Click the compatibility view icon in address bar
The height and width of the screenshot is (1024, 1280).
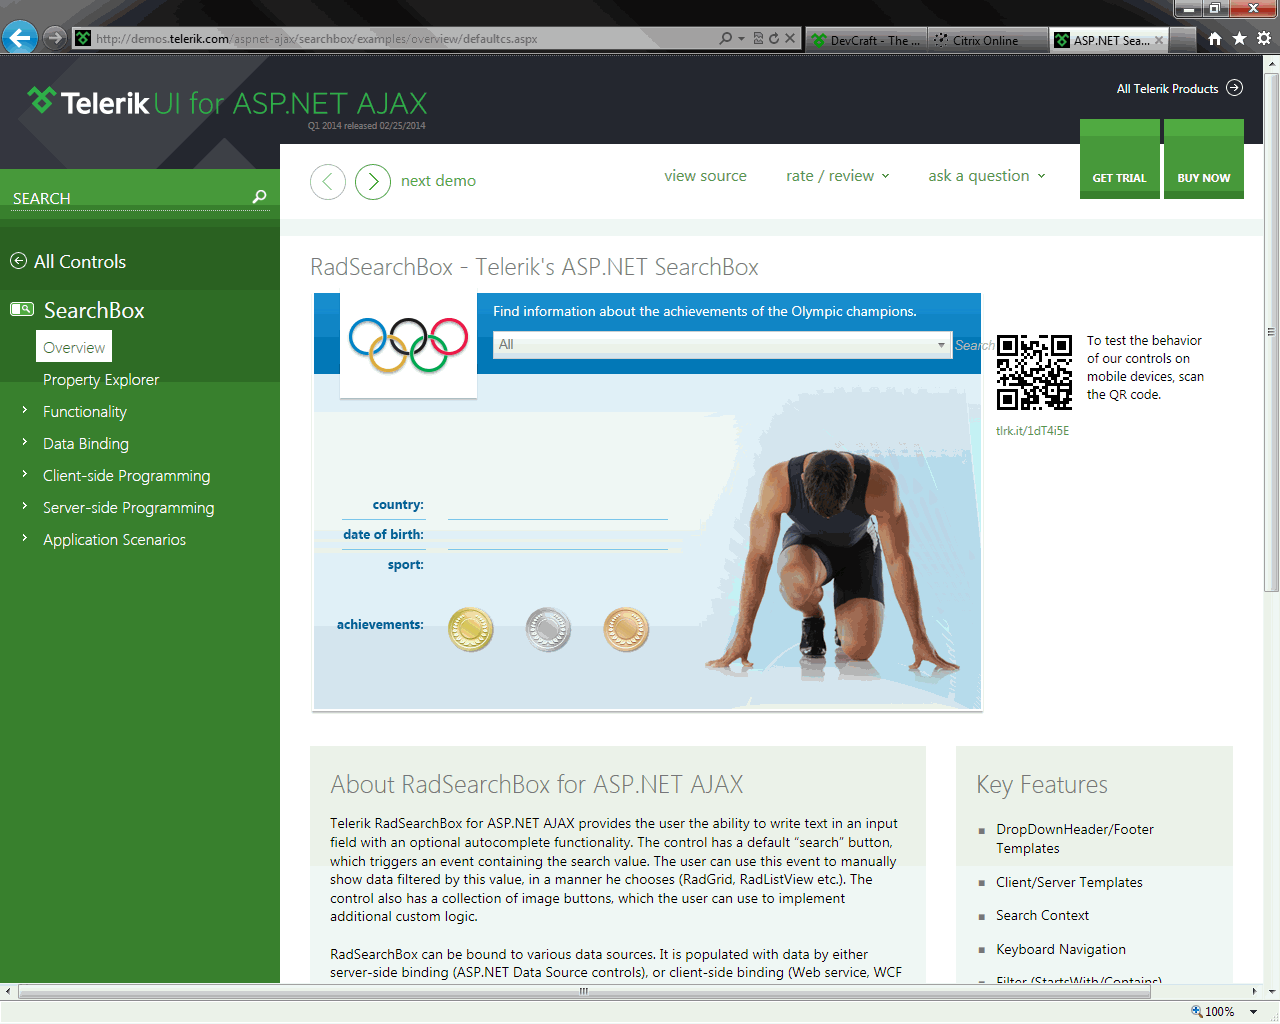click(758, 38)
